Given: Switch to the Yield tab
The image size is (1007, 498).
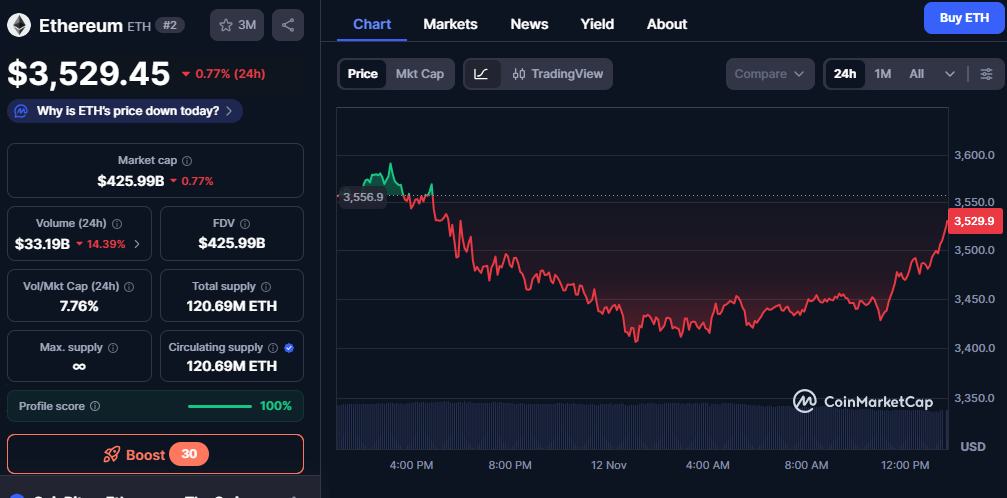Looking at the screenshot, I should tap(597, 24).
